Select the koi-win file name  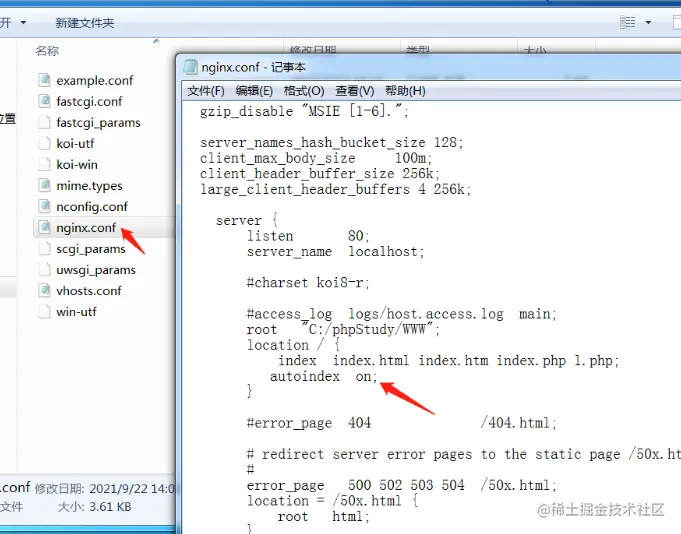(x=77, y=165)
